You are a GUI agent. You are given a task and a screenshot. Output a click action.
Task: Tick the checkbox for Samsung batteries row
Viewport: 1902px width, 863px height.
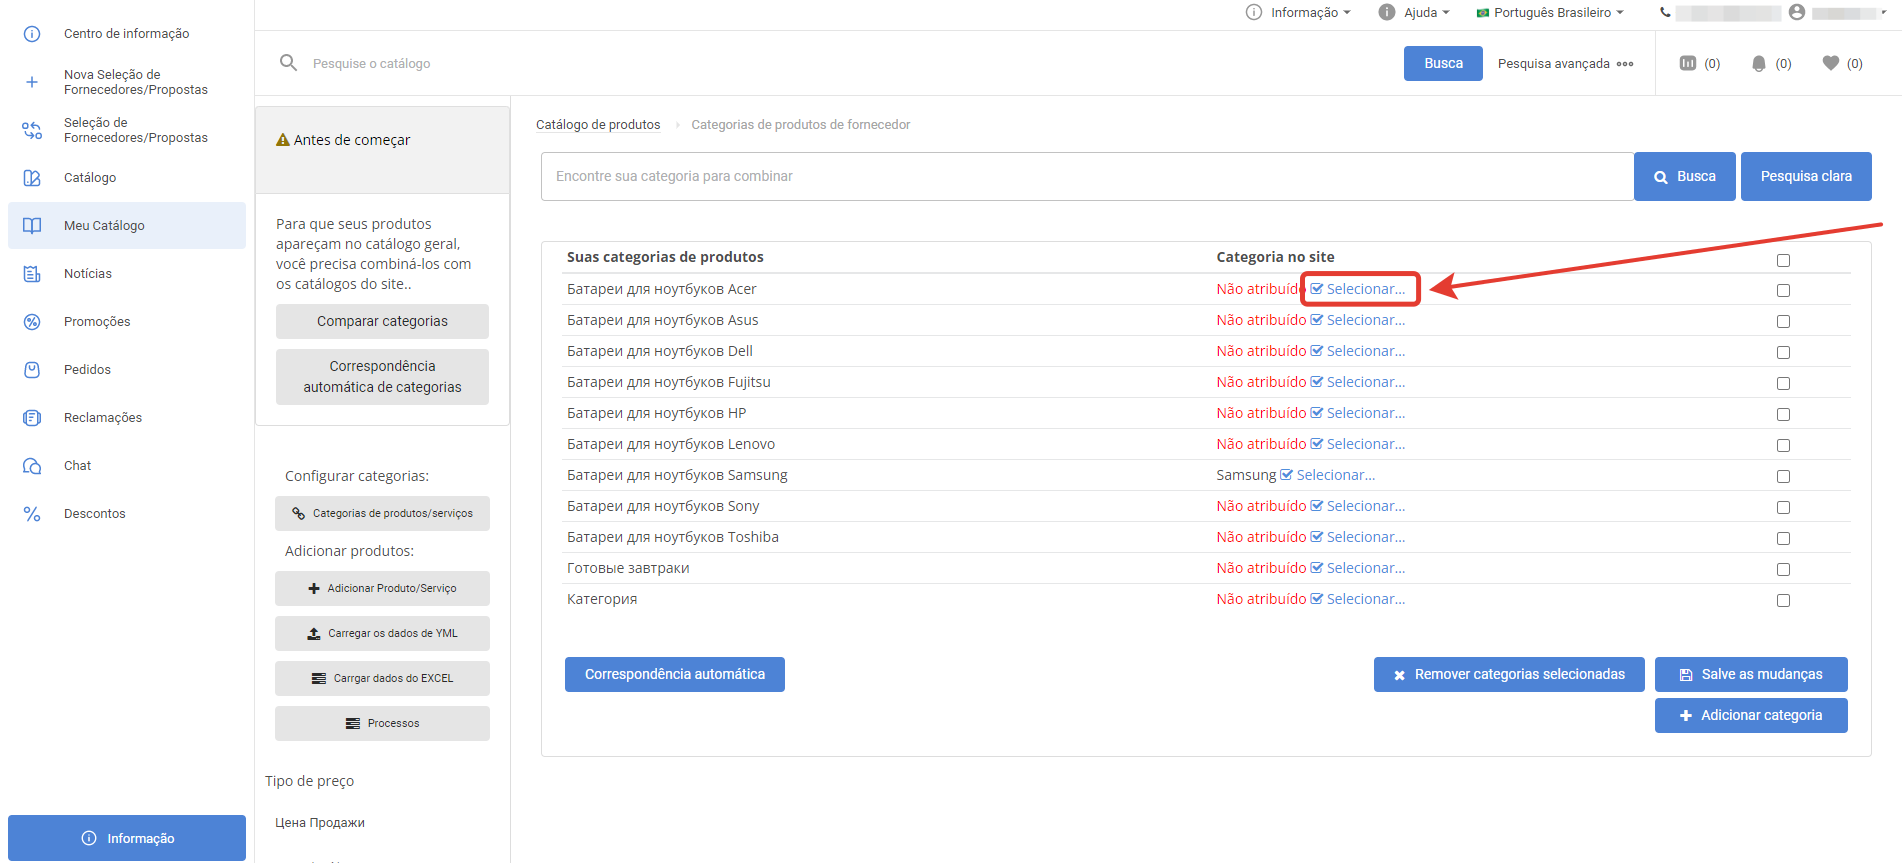[x=1783, y=476]
